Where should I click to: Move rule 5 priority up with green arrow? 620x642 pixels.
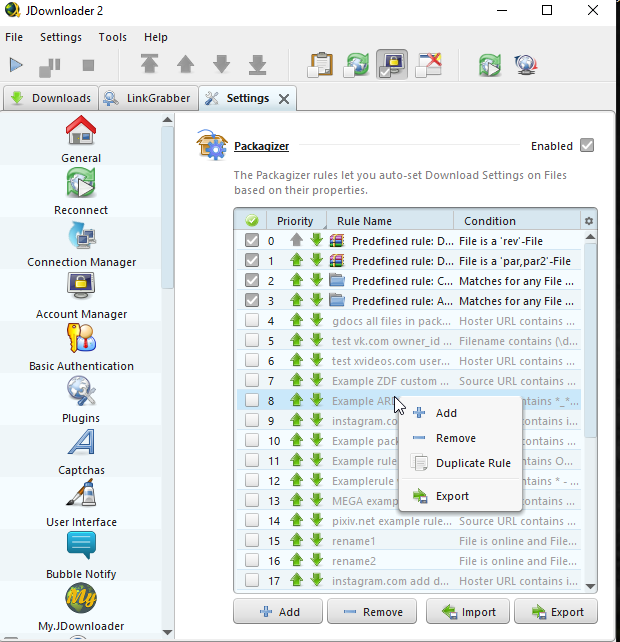click(x=297, y=341)
